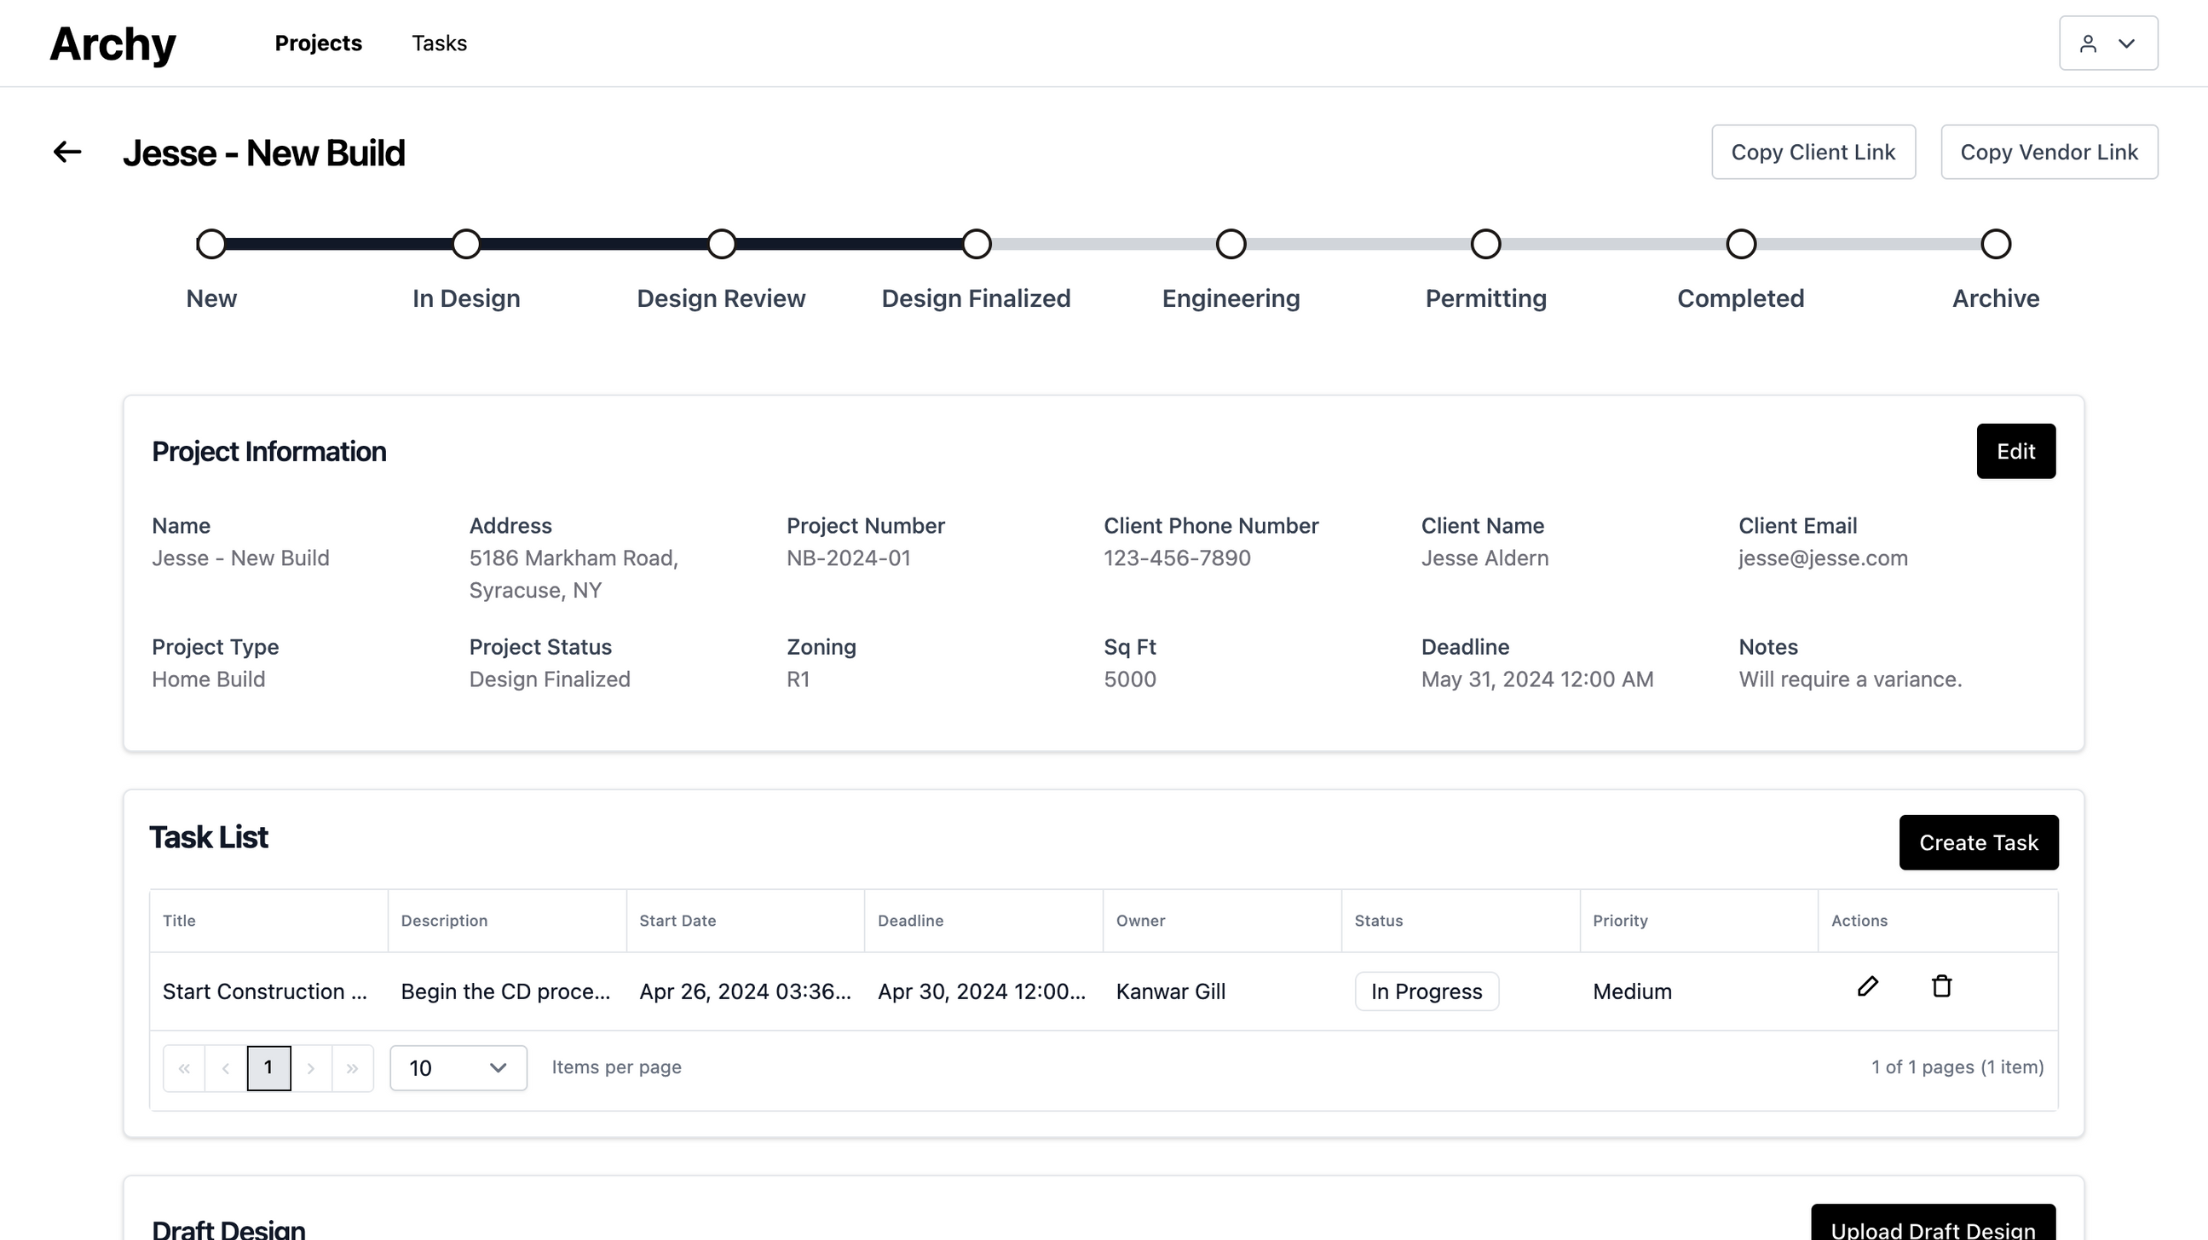Select the Permitting stage circle
Image resolution: width=2208 pixels, height=1240 pixels.
[1485, 244]
